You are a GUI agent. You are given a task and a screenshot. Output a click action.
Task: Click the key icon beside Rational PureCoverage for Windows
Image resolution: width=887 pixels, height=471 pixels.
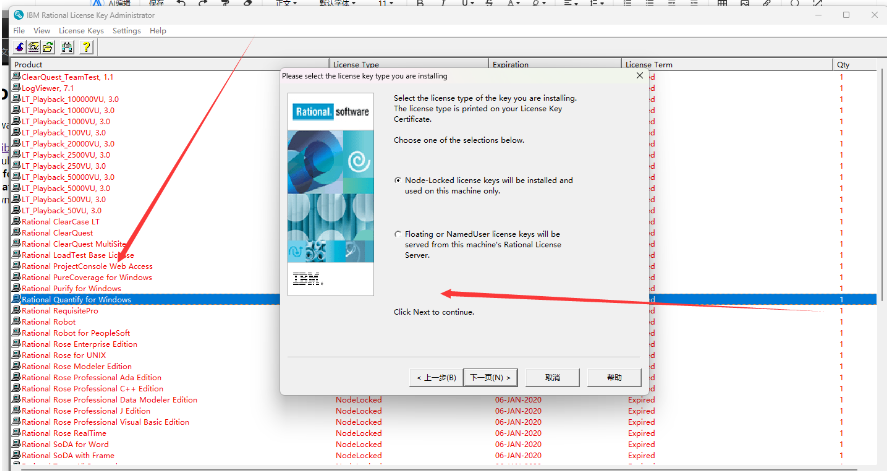(16, 276)
